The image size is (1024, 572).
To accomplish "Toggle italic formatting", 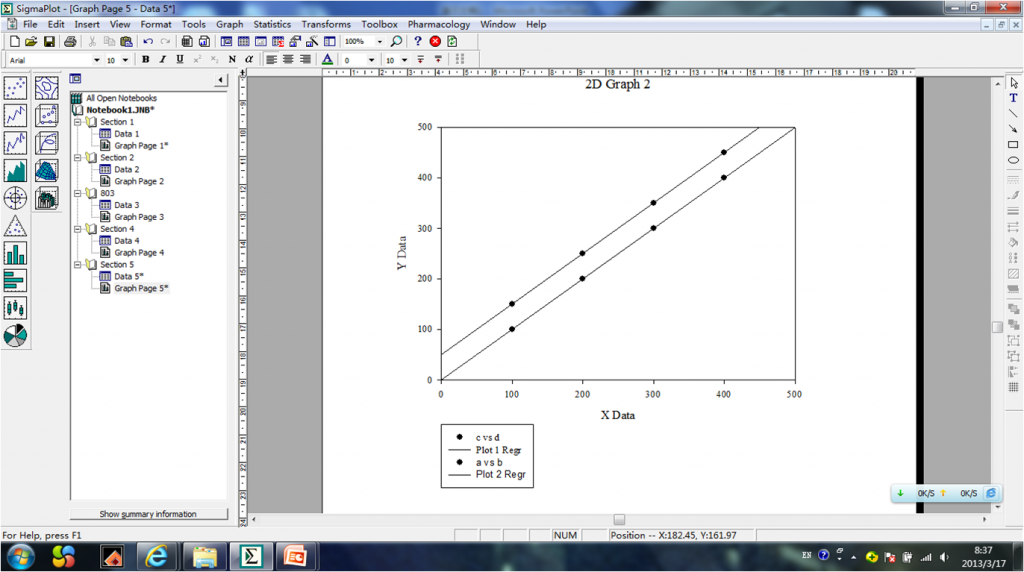I will pos(163,59).
